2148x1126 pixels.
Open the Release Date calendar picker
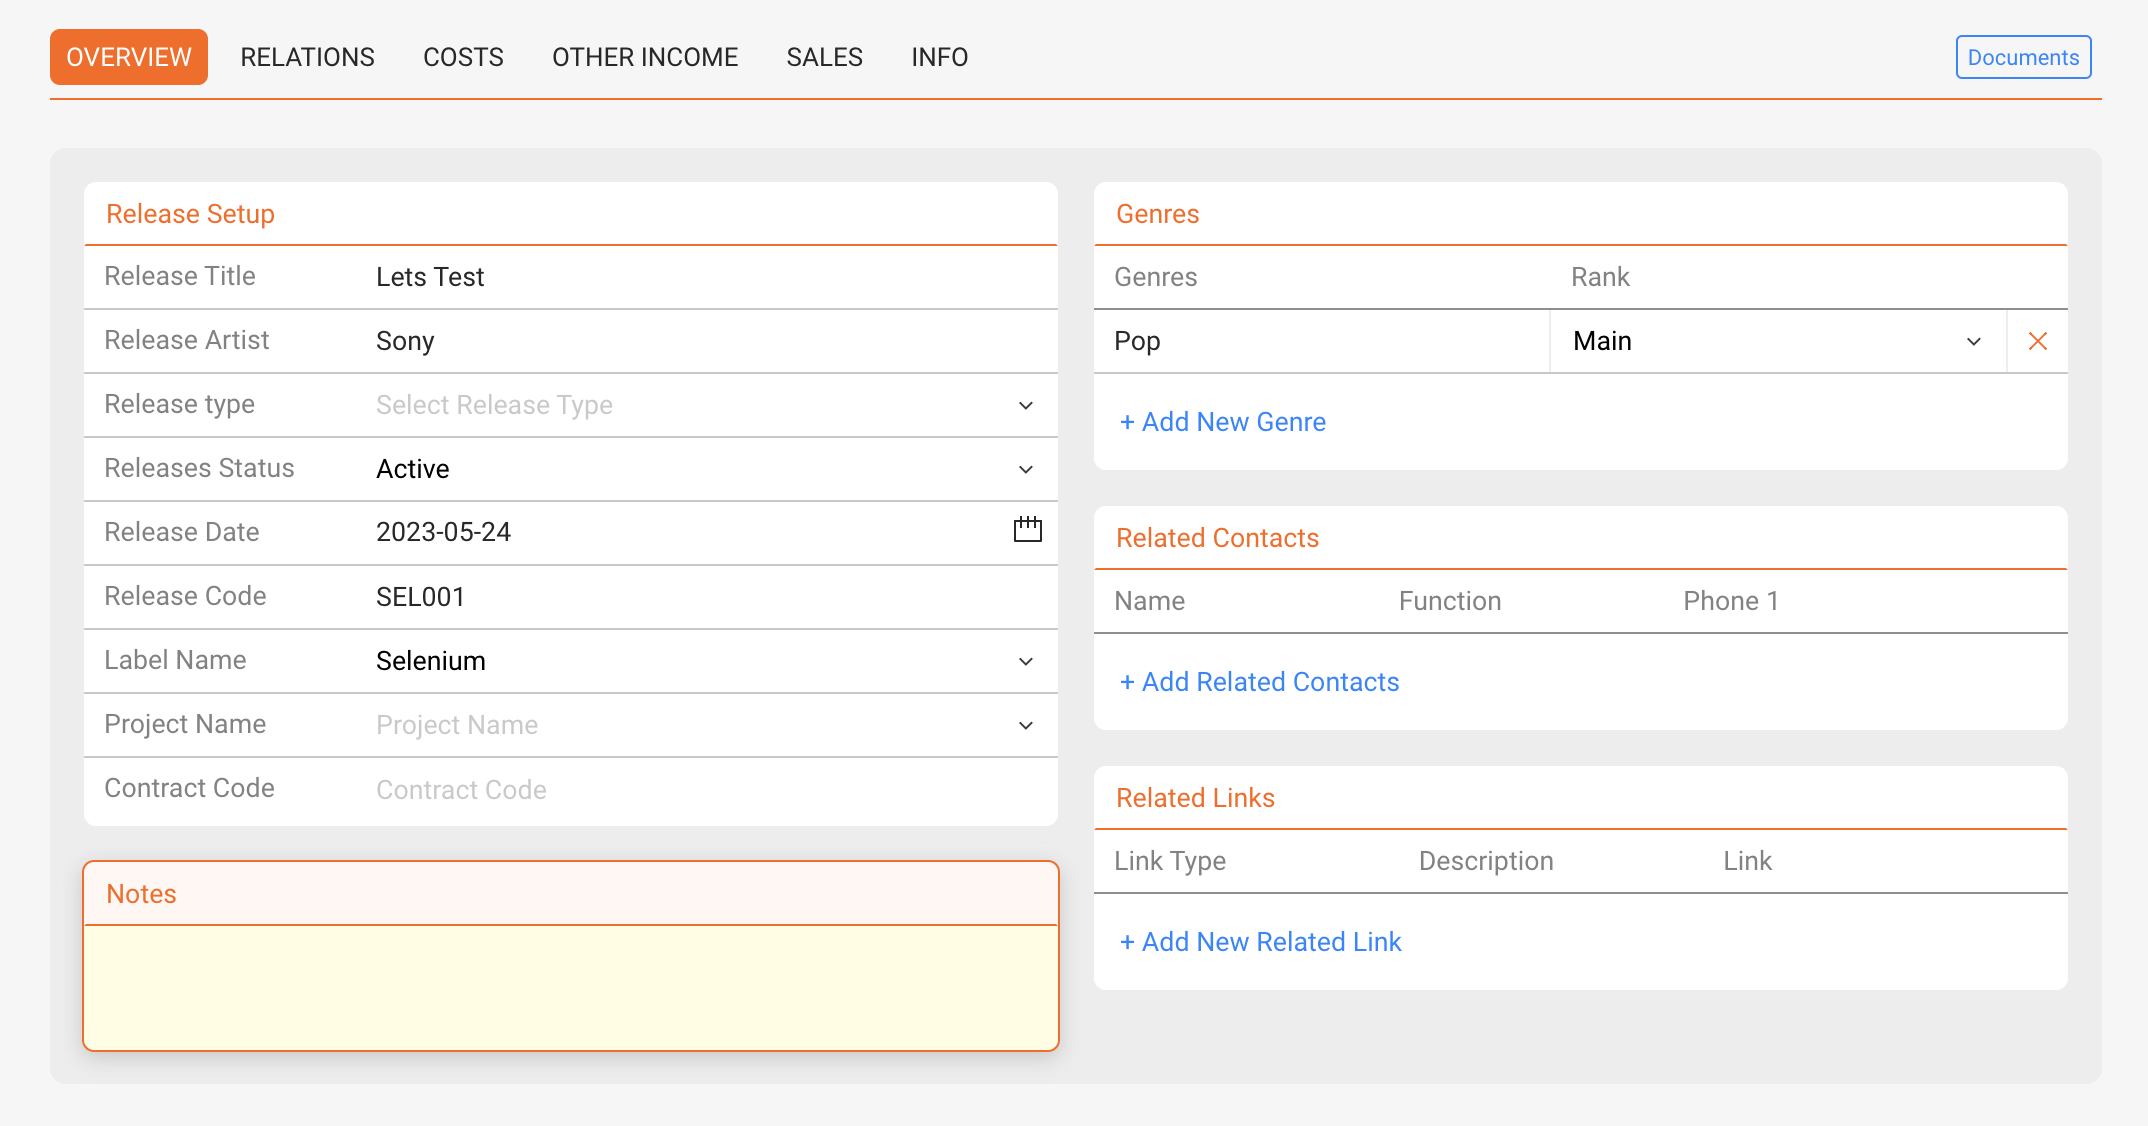click(x=1027, y=530)
